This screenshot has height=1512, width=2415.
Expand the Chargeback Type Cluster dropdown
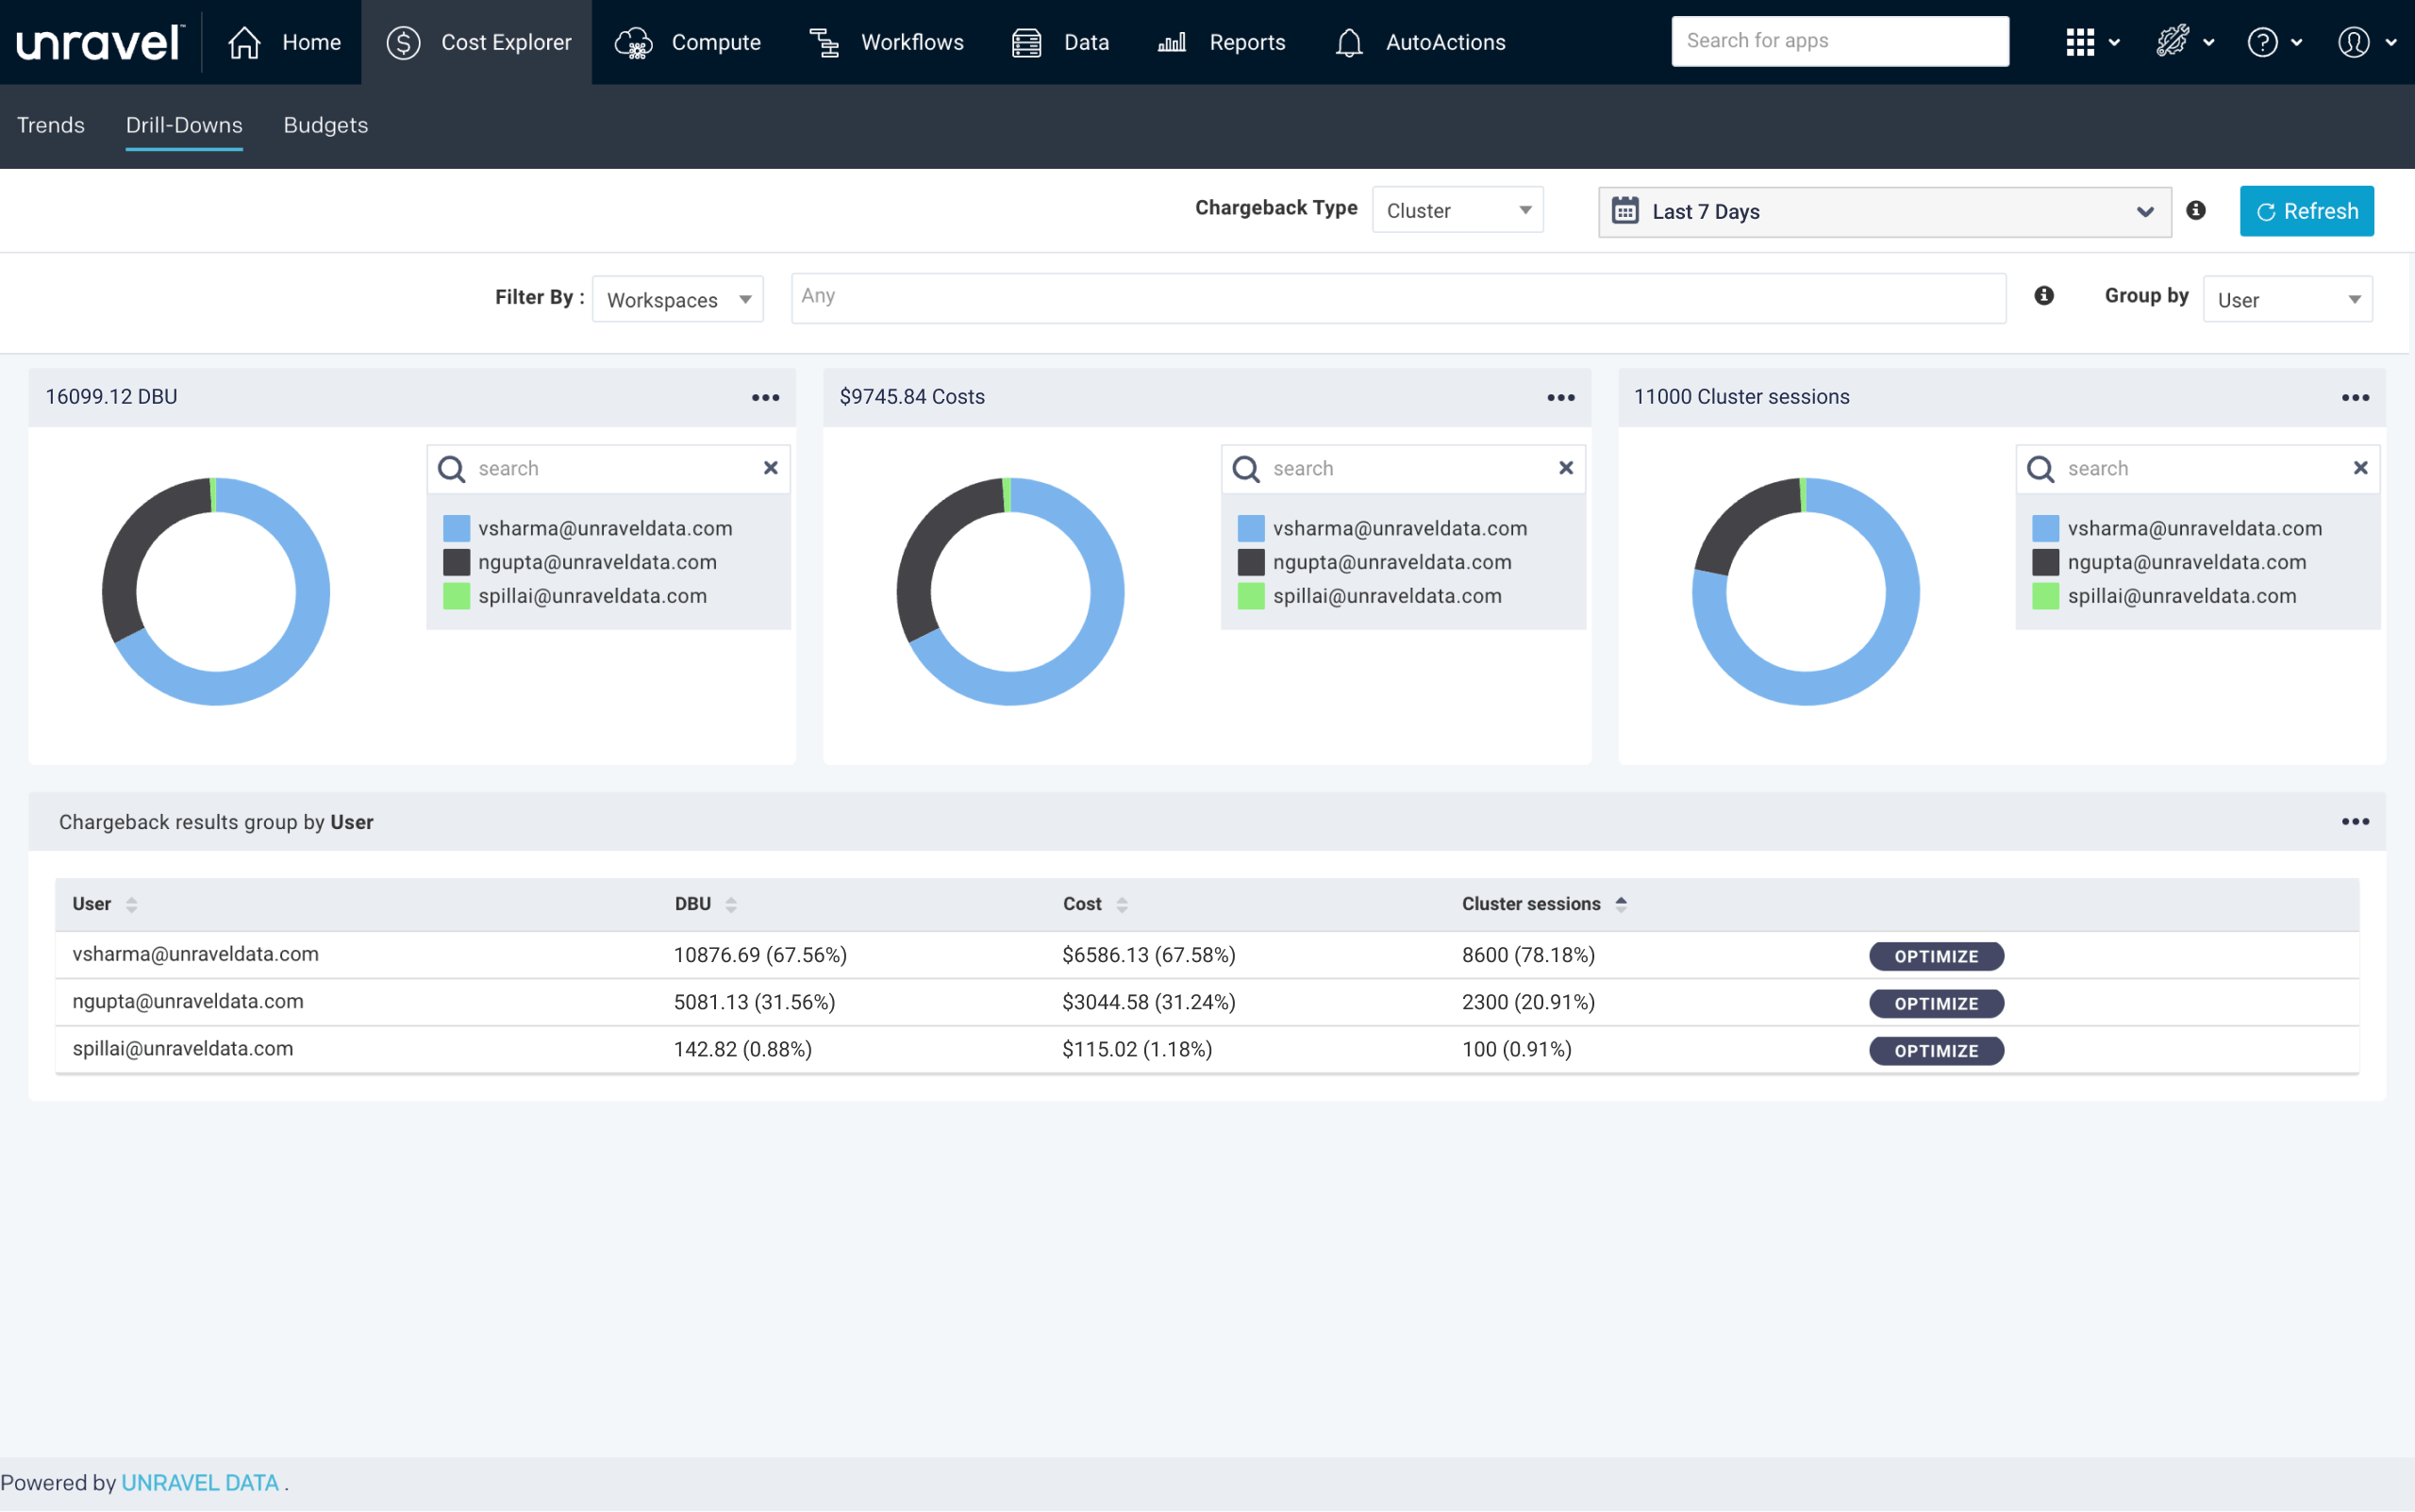pyautogui.click(x=1457, y=210)
